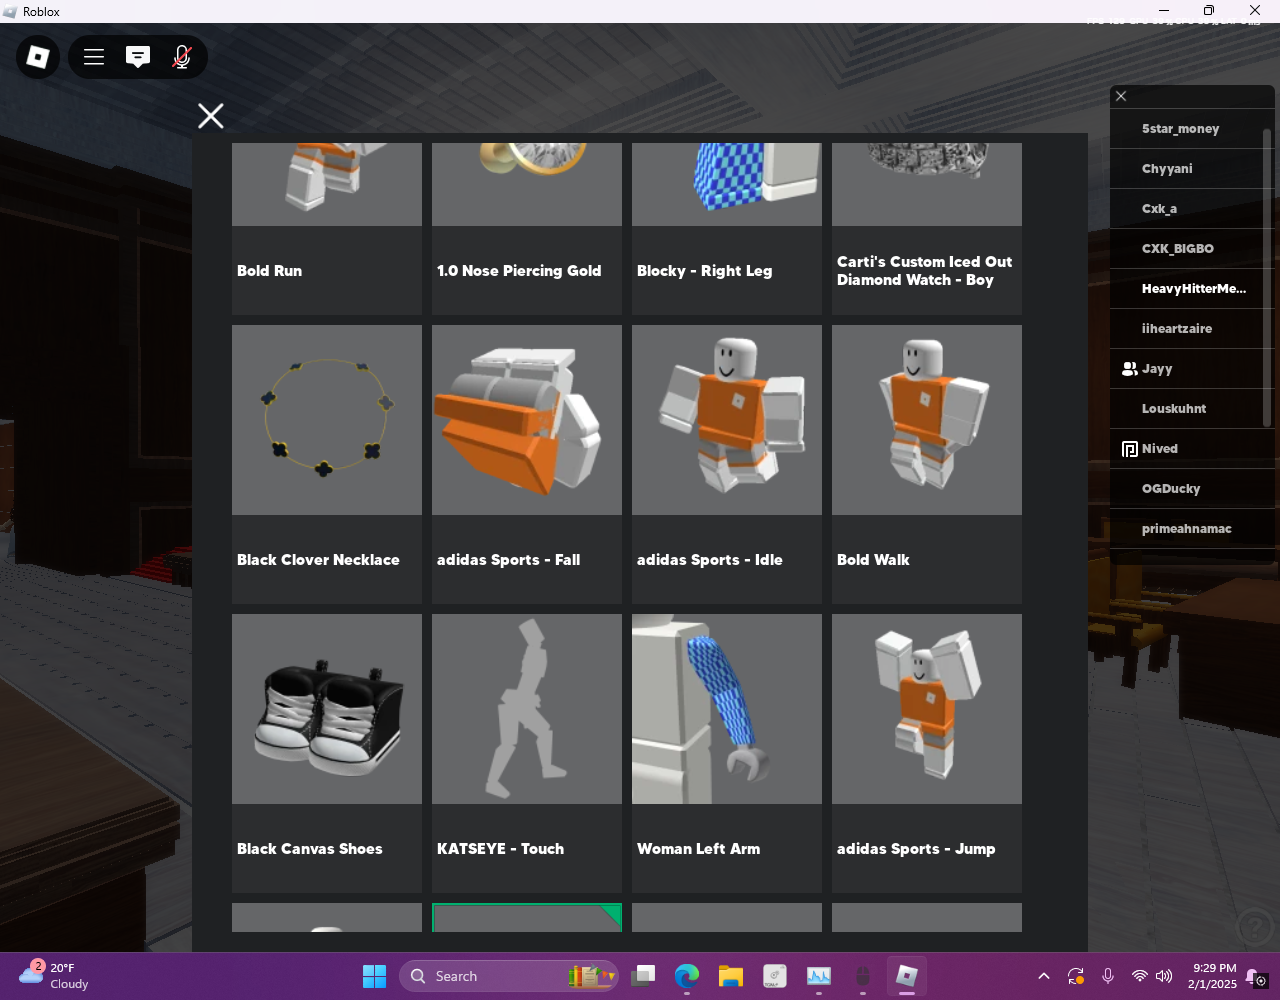This screenshot has height=1000, width=1280.
Task: Choose Carti's Custom Iced Out Diamond Watch
Action: [927, 229]
